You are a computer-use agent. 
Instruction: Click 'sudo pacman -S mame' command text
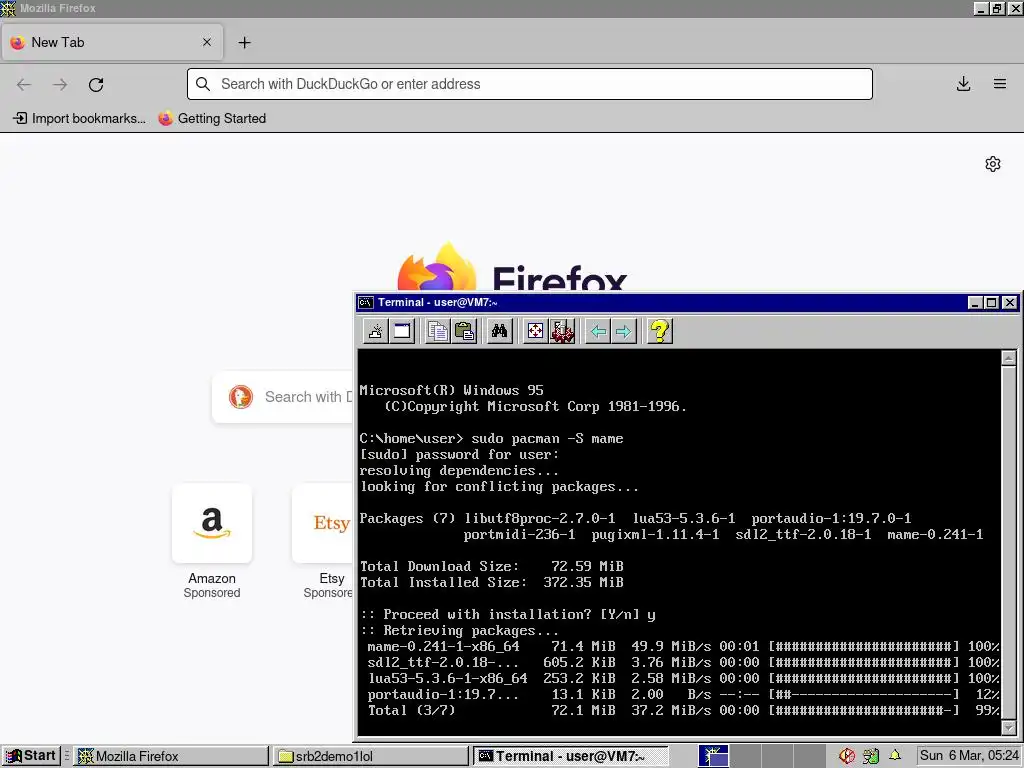(x=547, y=438)
